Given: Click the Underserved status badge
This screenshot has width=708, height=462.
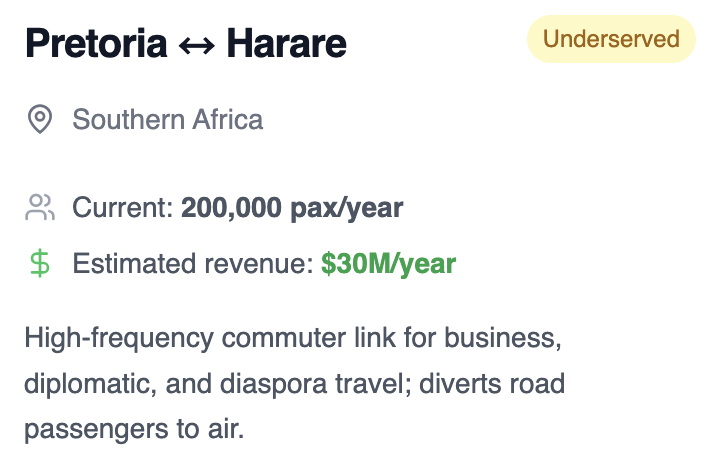Looking at the screenshot, I should coord(611,39).
